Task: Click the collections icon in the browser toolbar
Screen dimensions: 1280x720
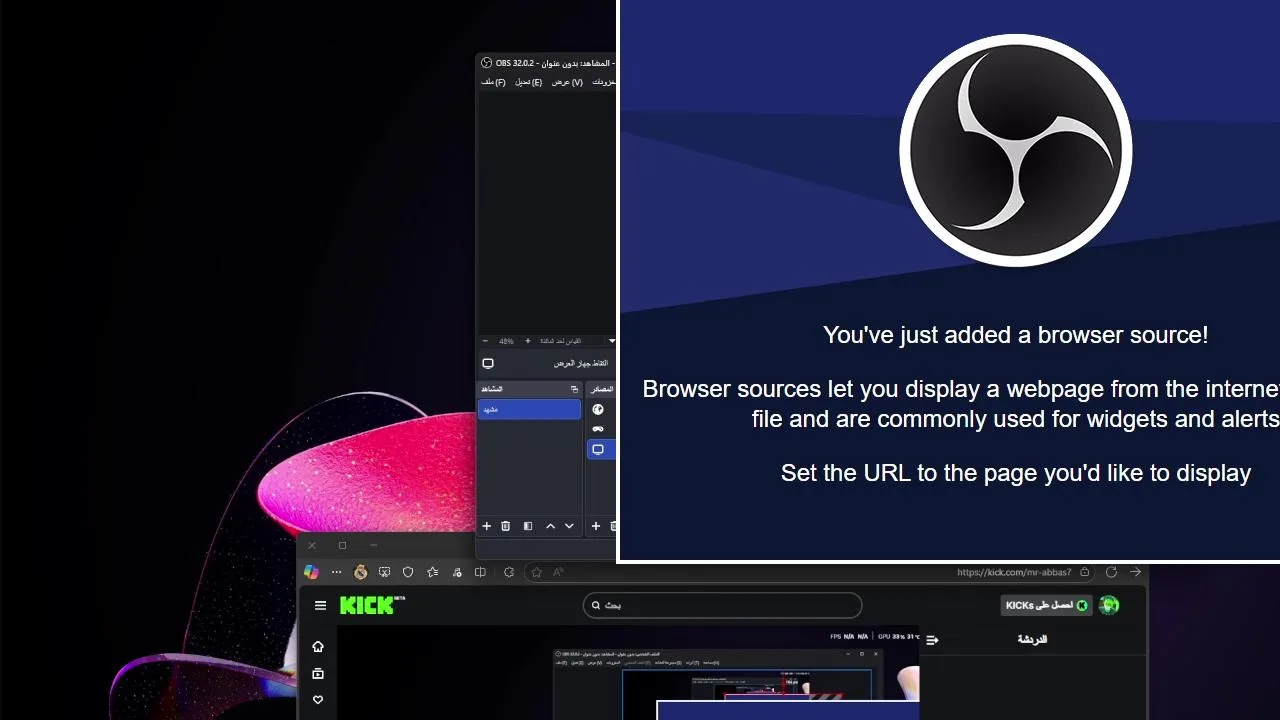Action: 457,572
